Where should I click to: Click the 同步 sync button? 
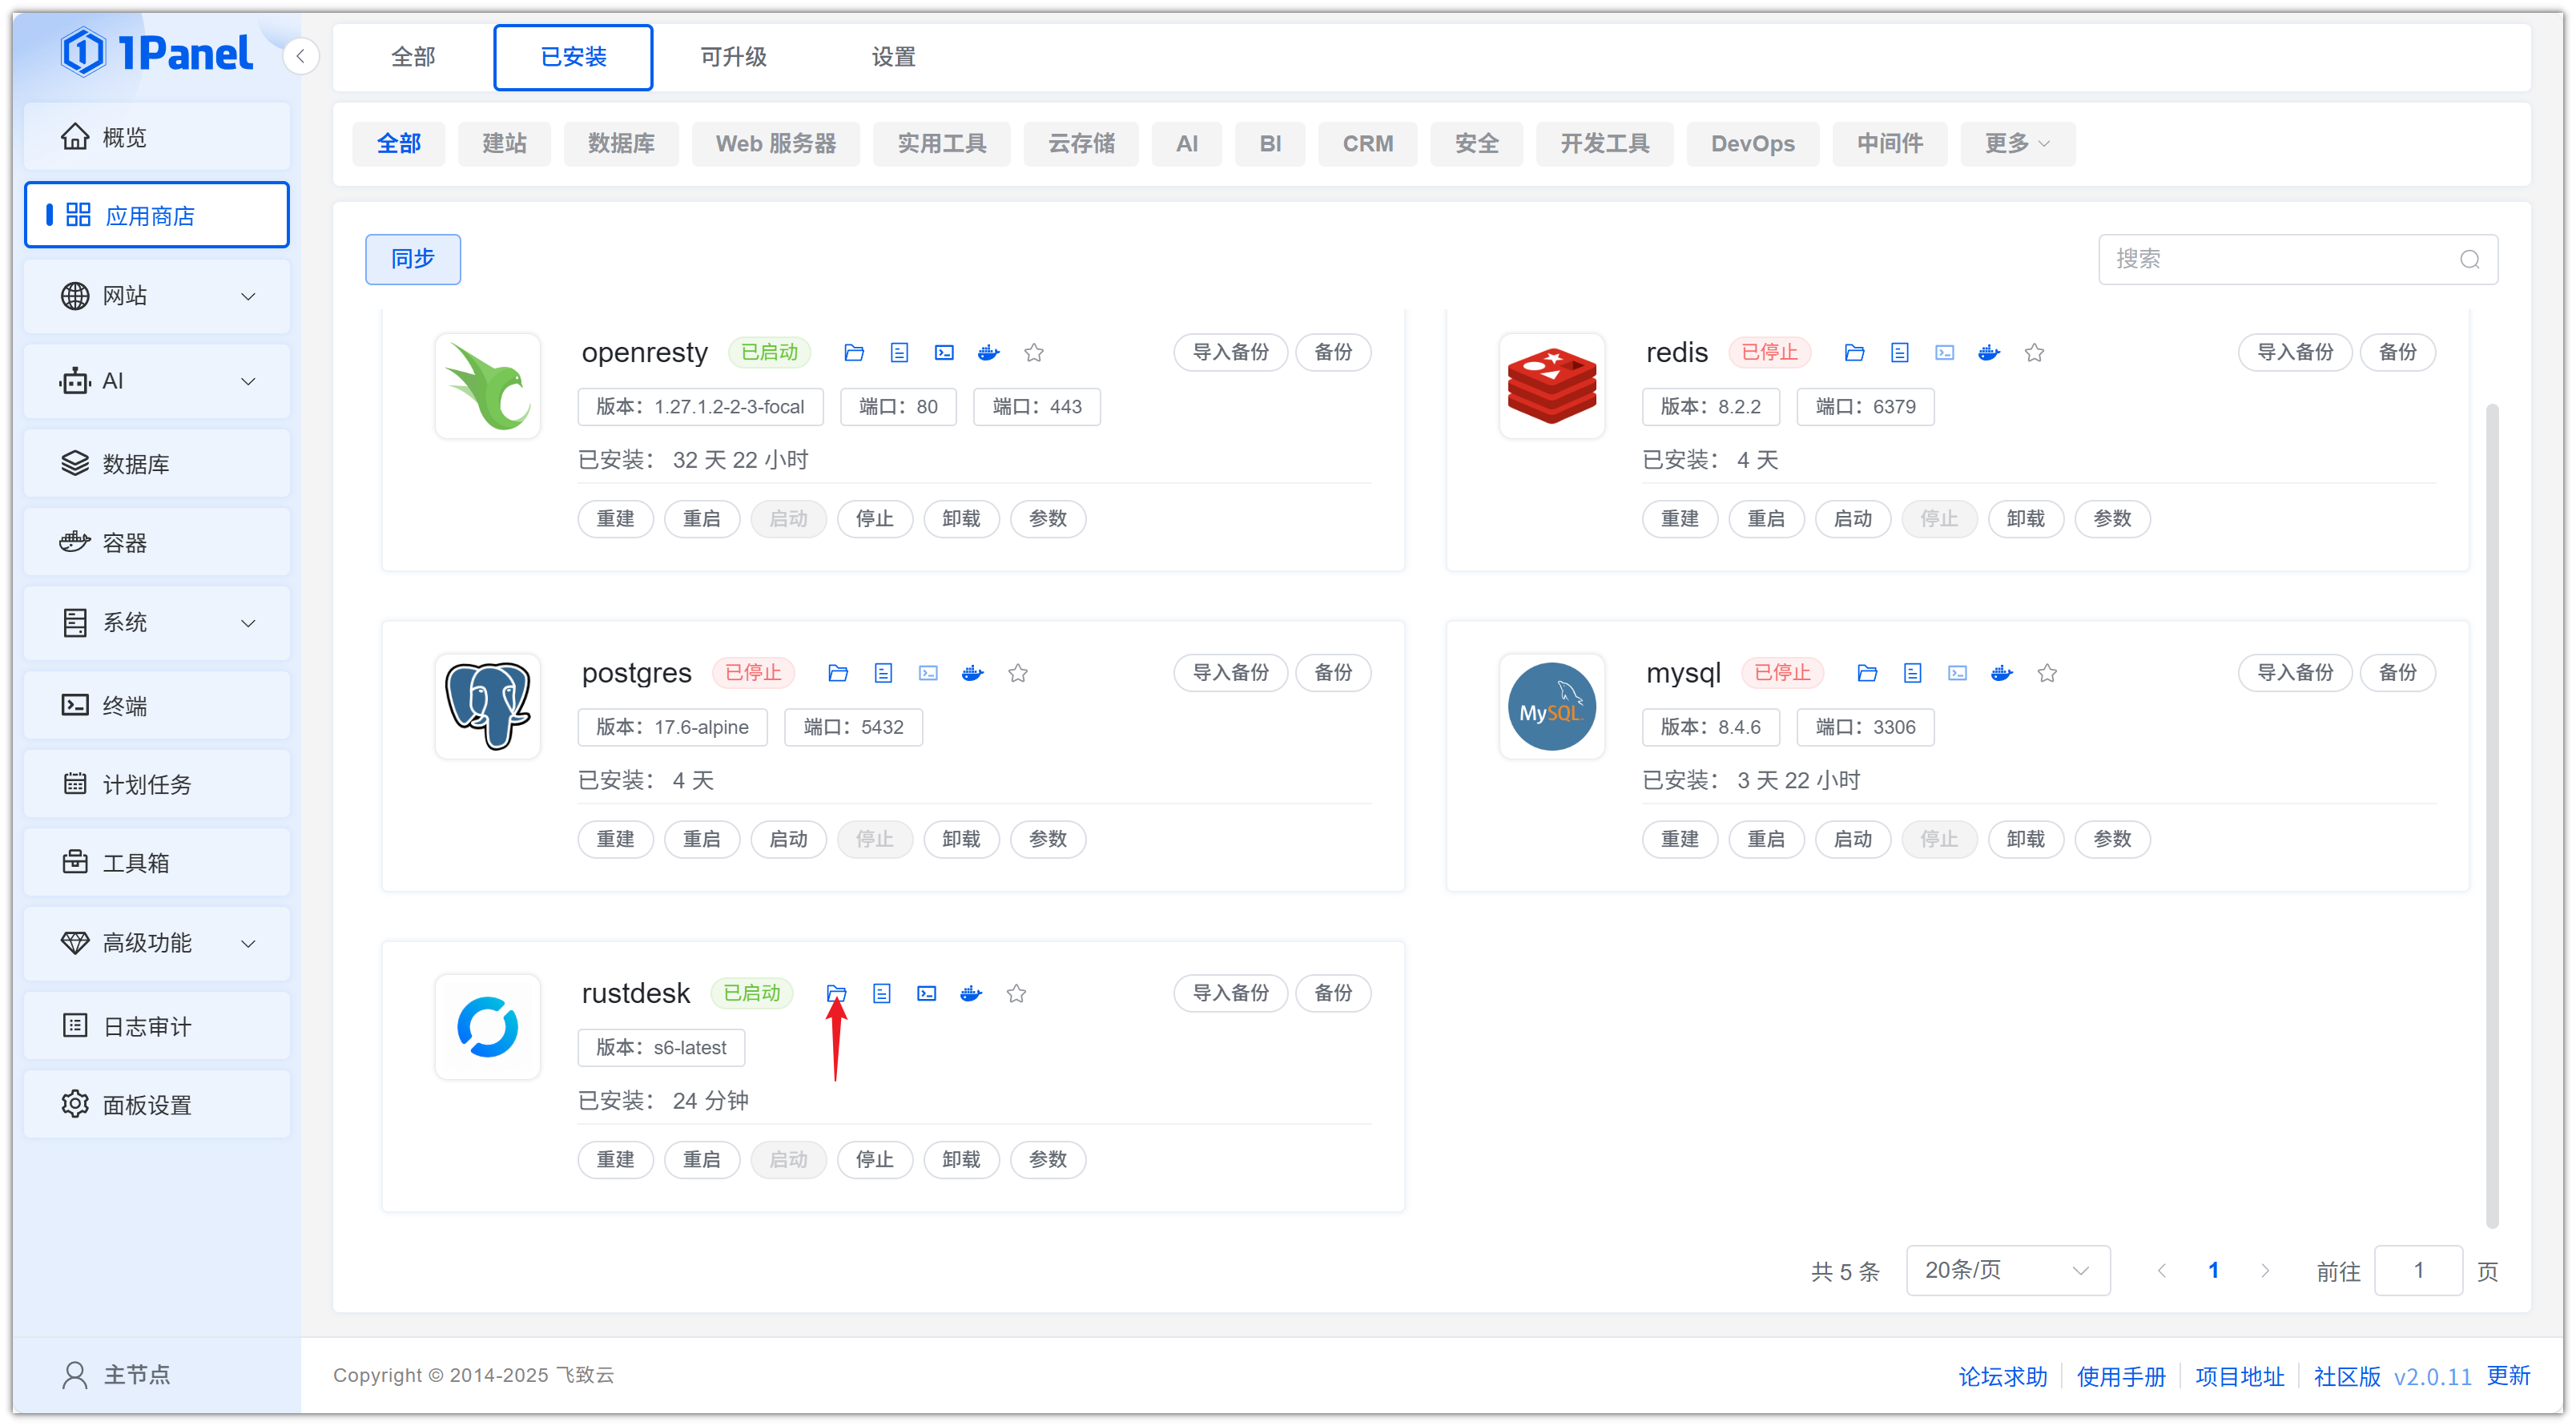click(413, 259)
